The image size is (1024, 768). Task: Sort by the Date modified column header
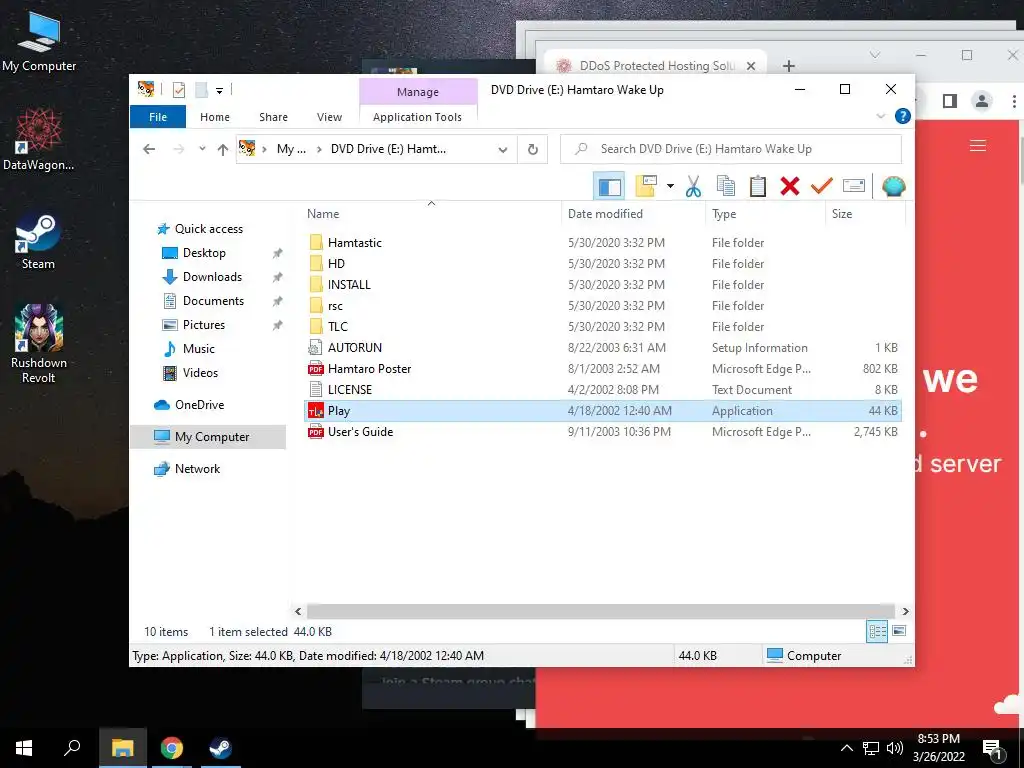click(x=633, y=214)
